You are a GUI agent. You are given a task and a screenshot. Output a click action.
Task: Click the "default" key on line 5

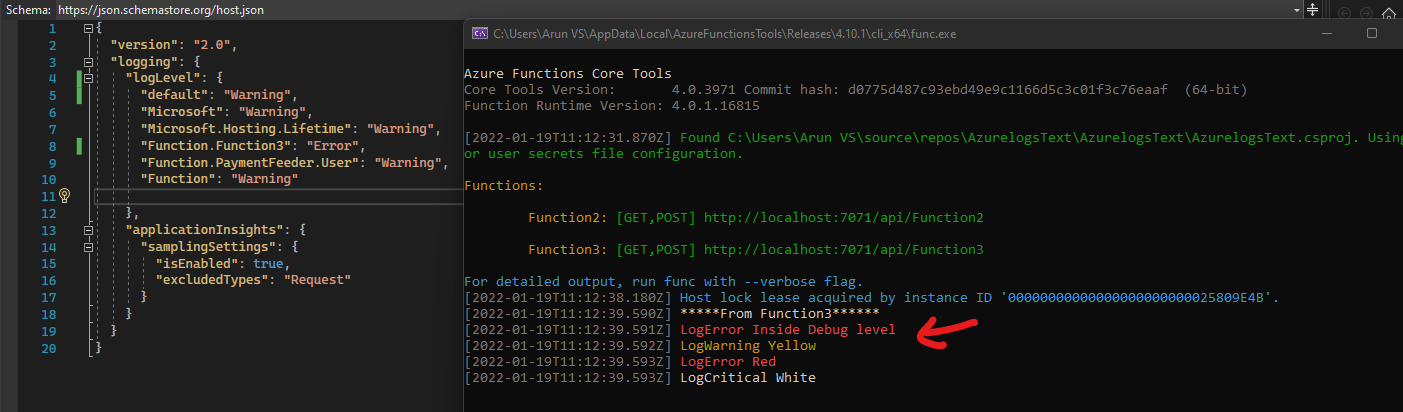click(x=174, y=95)
